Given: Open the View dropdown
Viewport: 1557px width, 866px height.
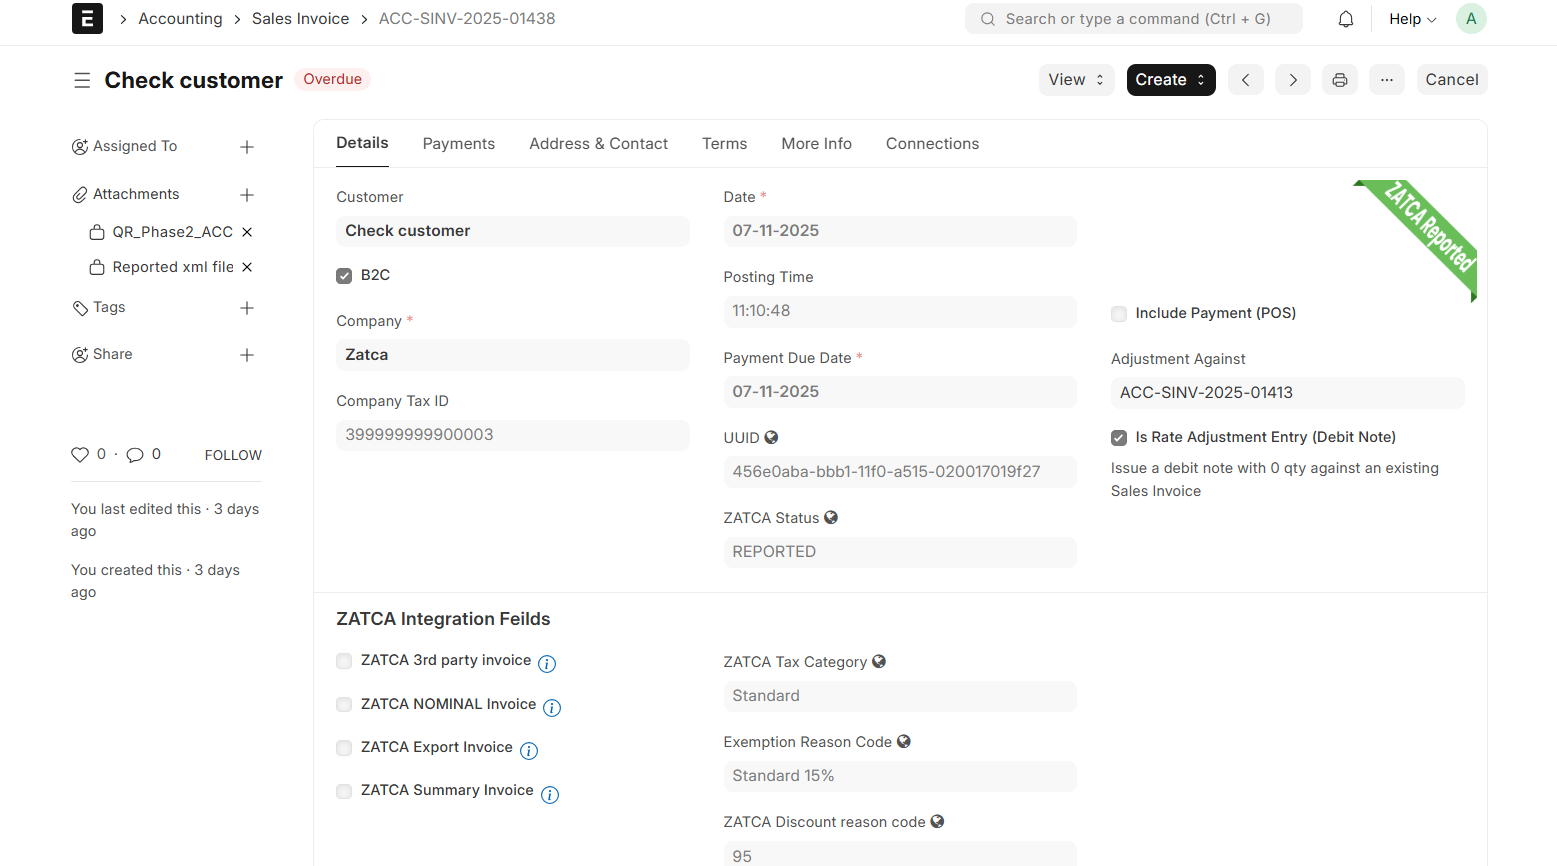Looking at the screenshot, I should coord(1076,80).
